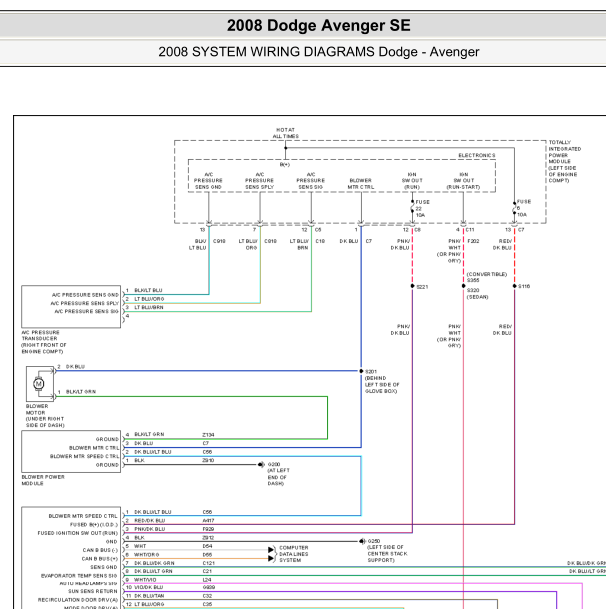Click 'IGN SW OUT (RUN-START)' label

[463, 181]
